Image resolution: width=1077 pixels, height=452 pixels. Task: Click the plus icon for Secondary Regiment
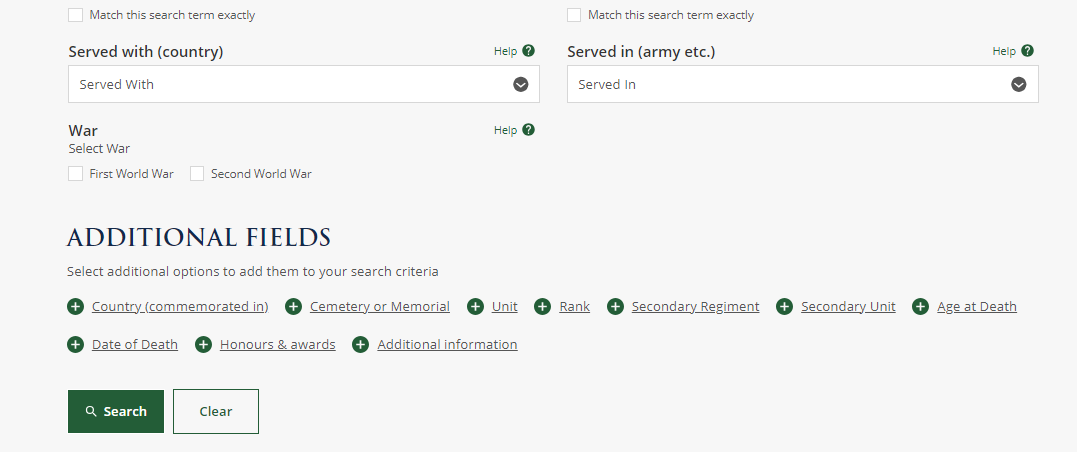[615, 307]
